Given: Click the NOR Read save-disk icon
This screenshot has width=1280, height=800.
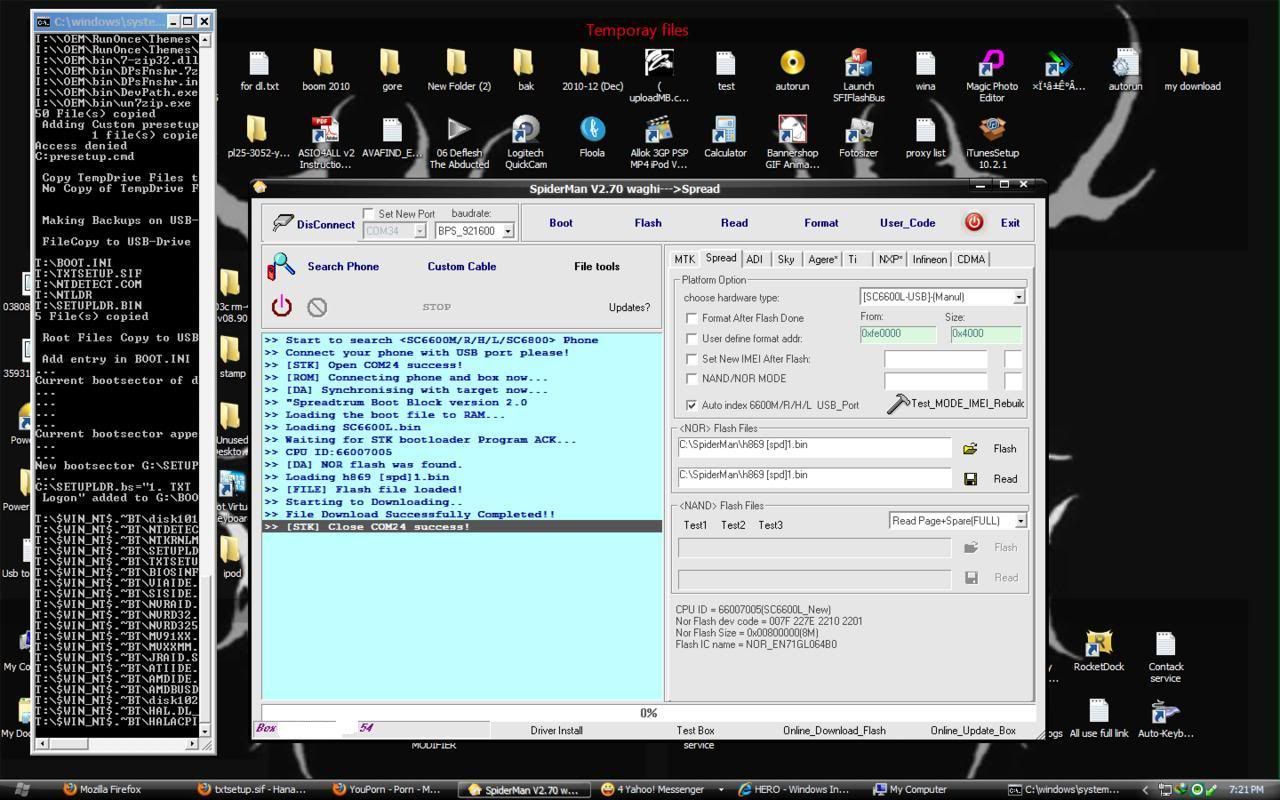Looking at the screenshot, I should tap(970, 479).
